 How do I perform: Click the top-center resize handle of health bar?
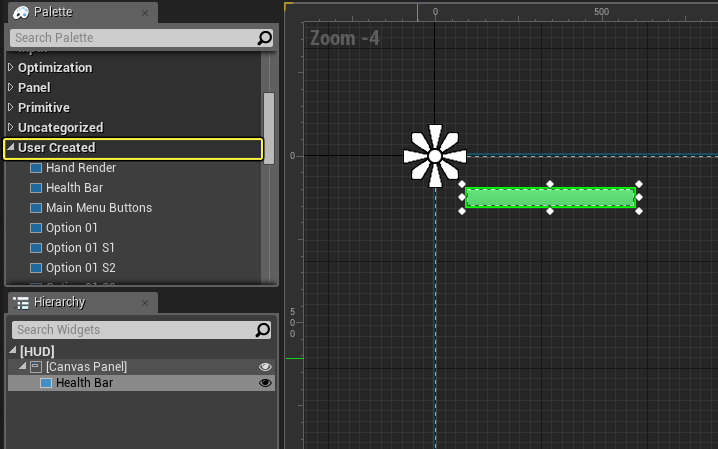point(550,184)
